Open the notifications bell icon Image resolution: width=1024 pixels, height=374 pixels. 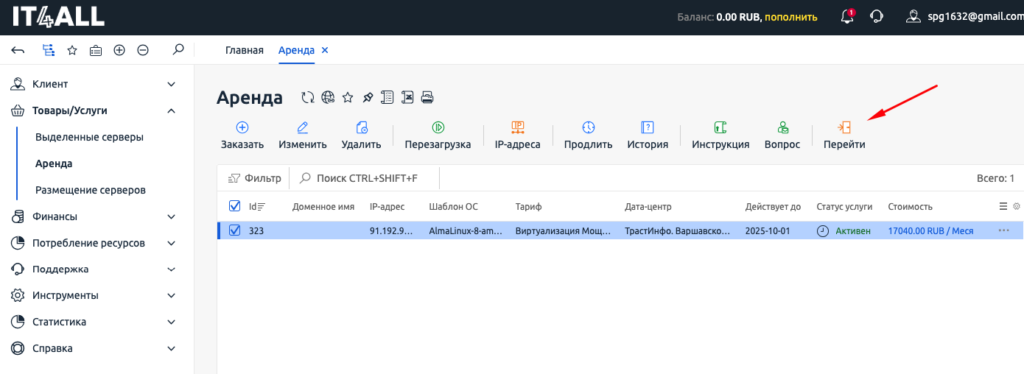click(847, 17)
